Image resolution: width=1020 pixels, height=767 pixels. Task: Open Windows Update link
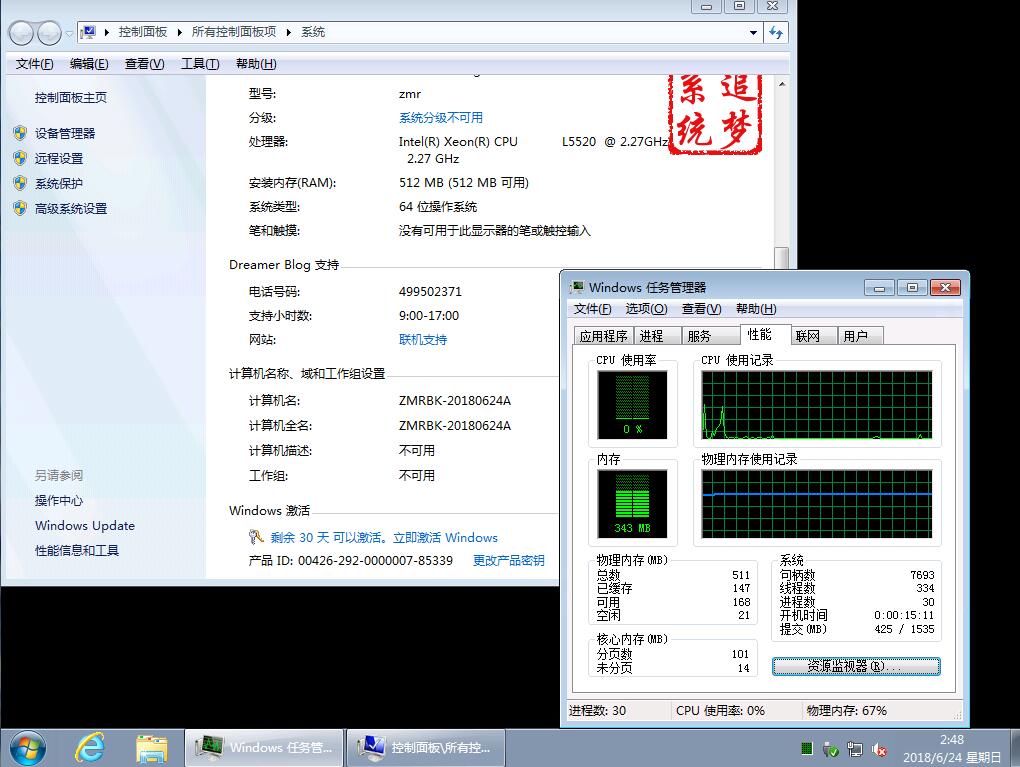point(85,526)
